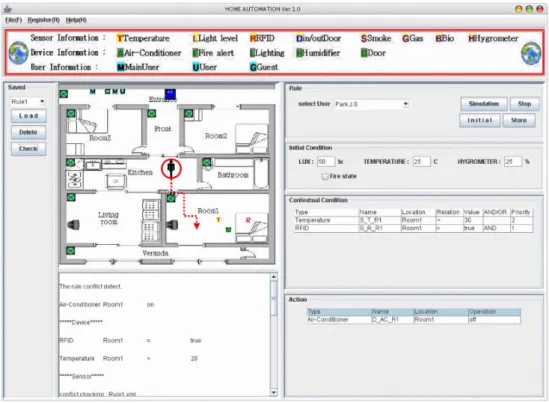Click the green device marker in Room3
Viewport: 549px width, 403px height.
coord(71,113)
